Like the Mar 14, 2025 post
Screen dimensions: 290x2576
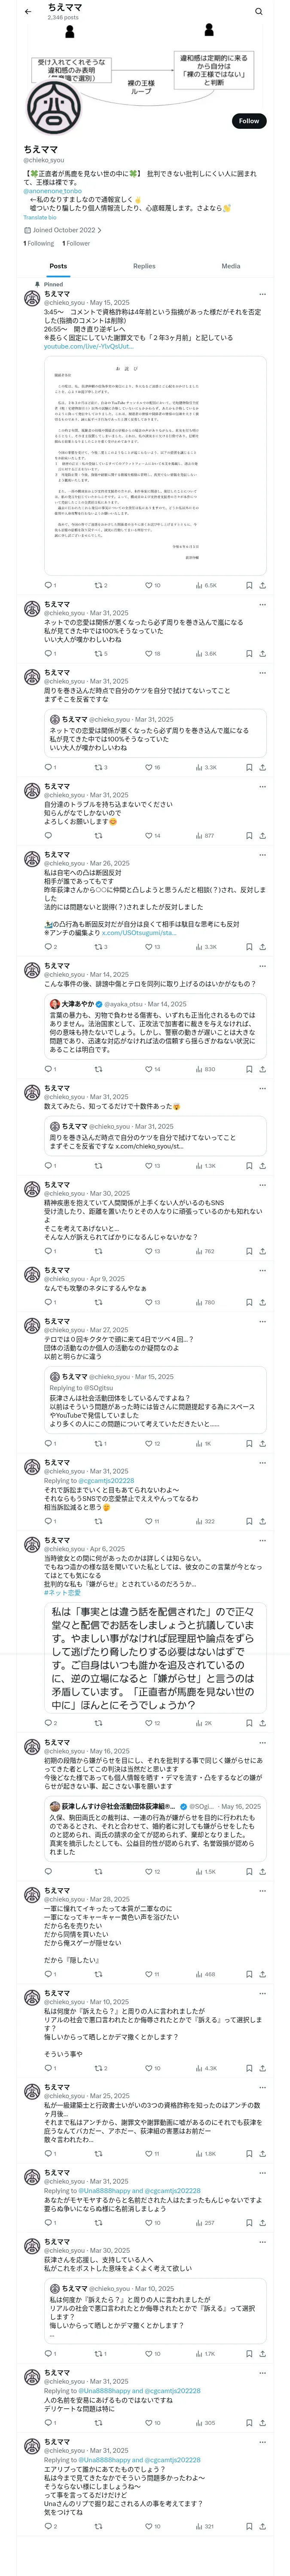tap(152, 1069)
